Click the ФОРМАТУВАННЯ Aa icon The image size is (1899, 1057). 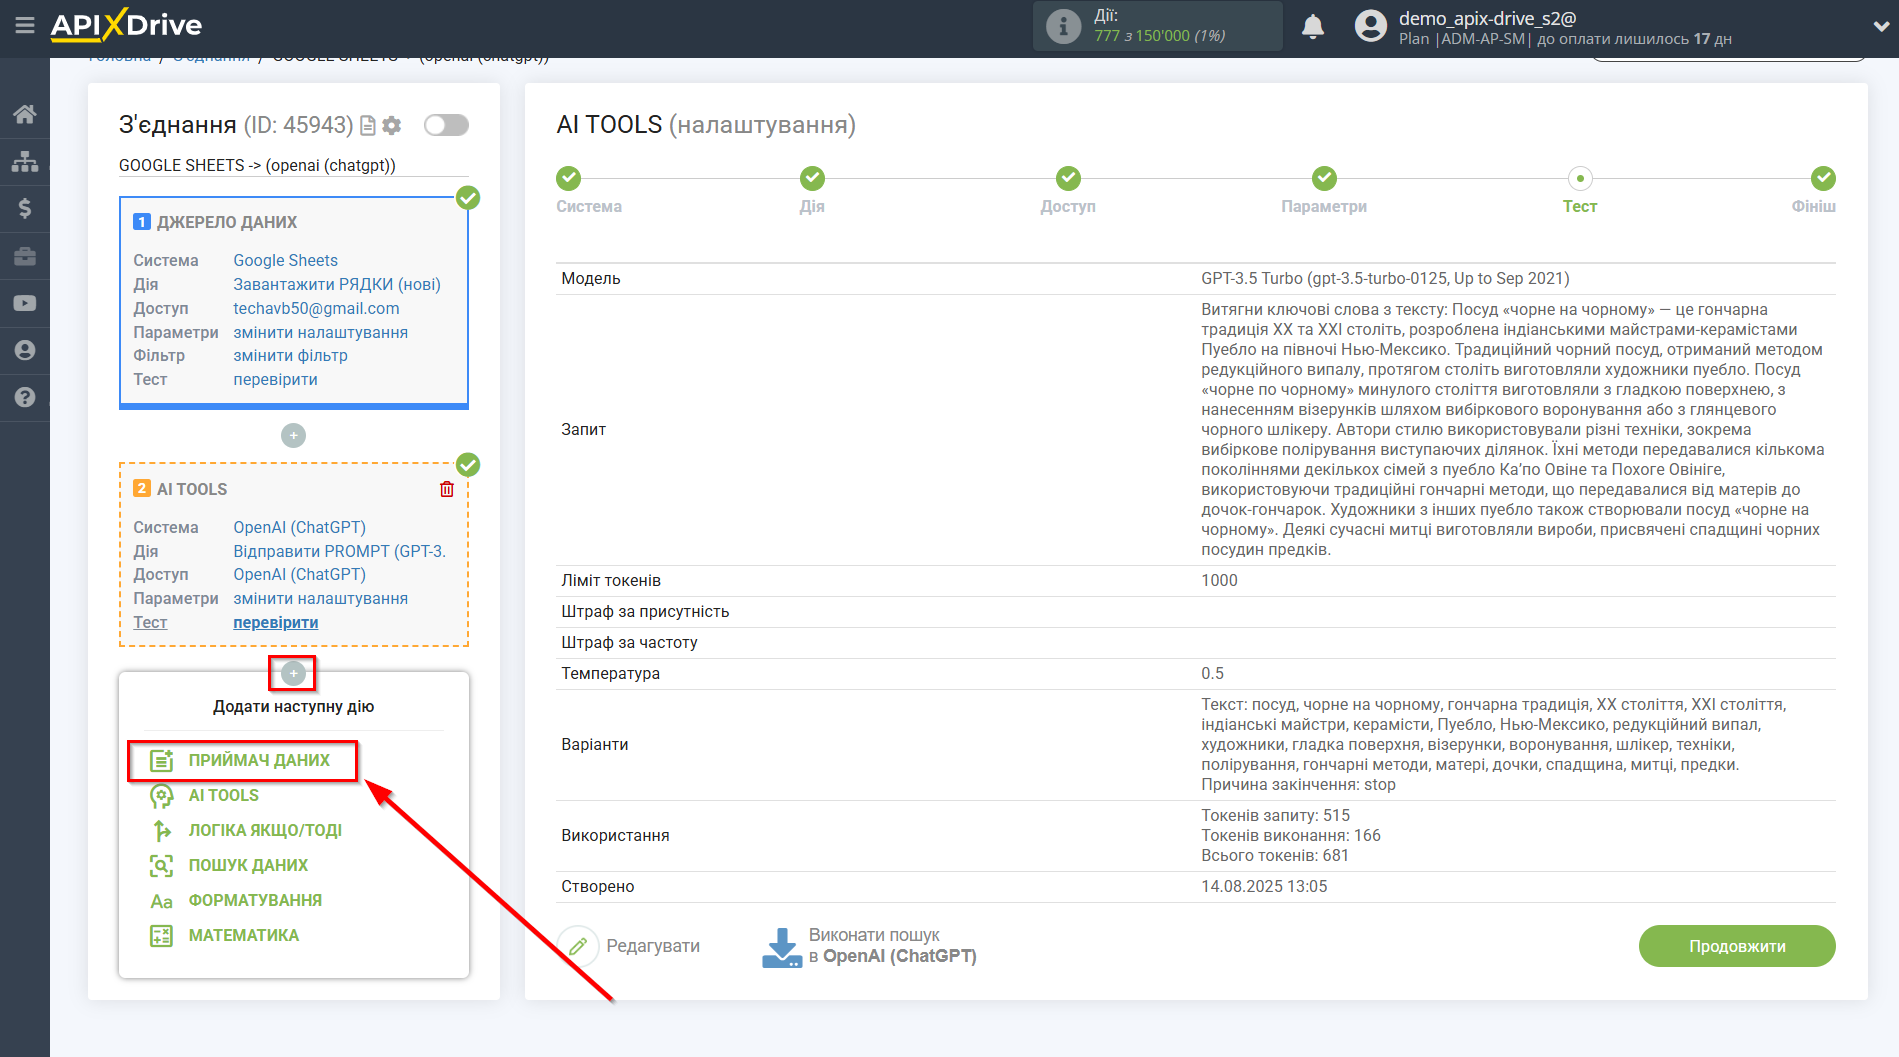pos(161,901)
